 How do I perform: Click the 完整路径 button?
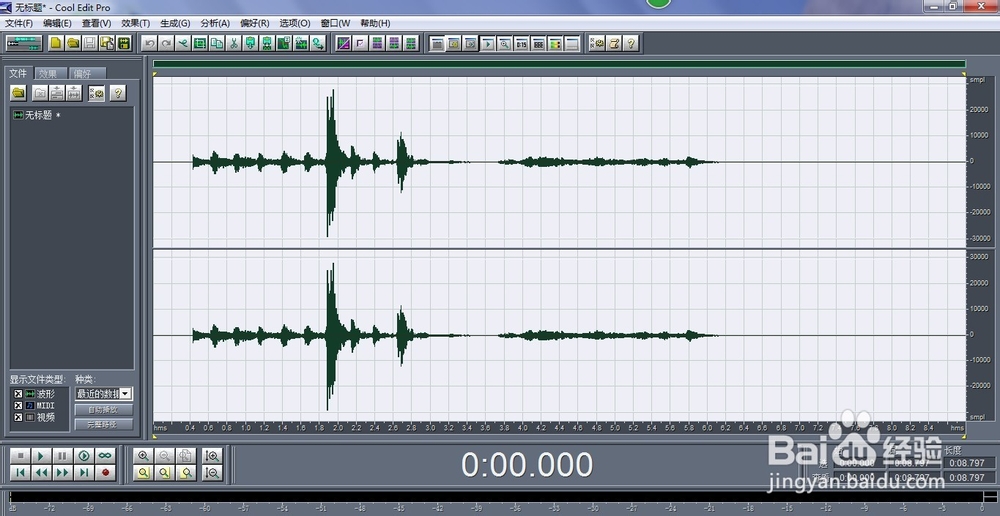pos(104,424)
